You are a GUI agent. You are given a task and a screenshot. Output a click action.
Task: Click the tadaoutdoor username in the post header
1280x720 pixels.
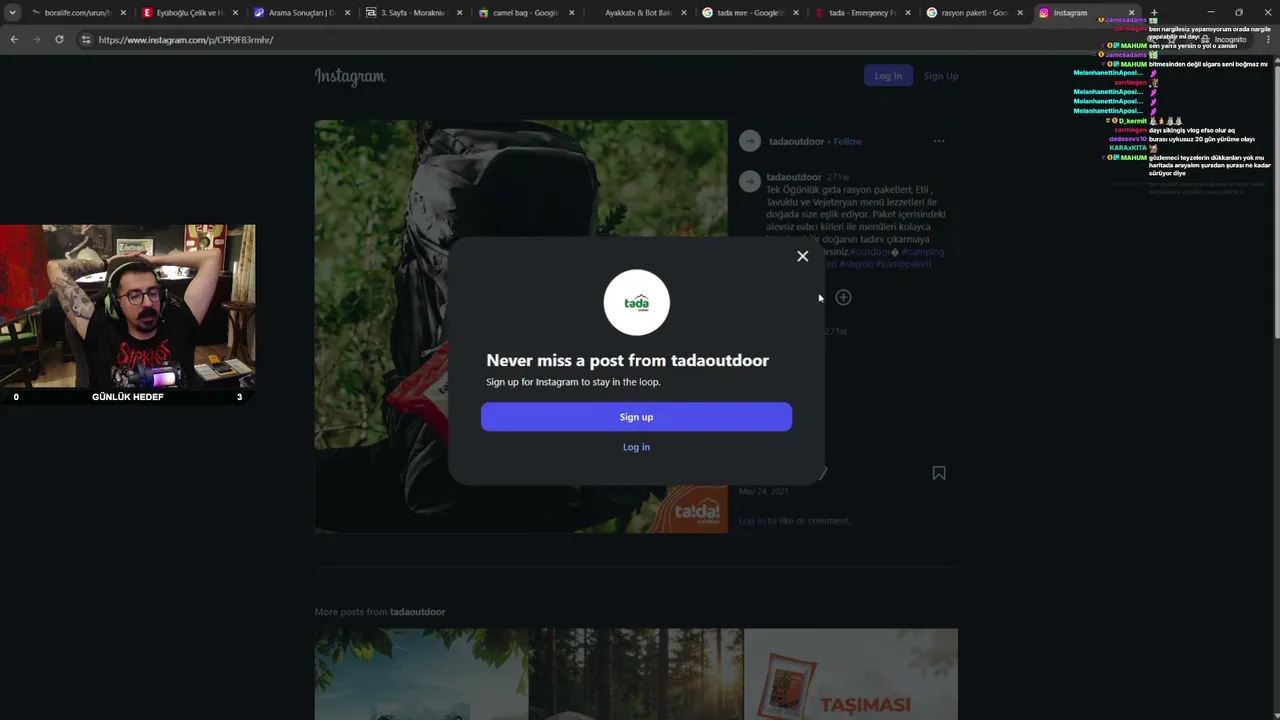(797, 141)
